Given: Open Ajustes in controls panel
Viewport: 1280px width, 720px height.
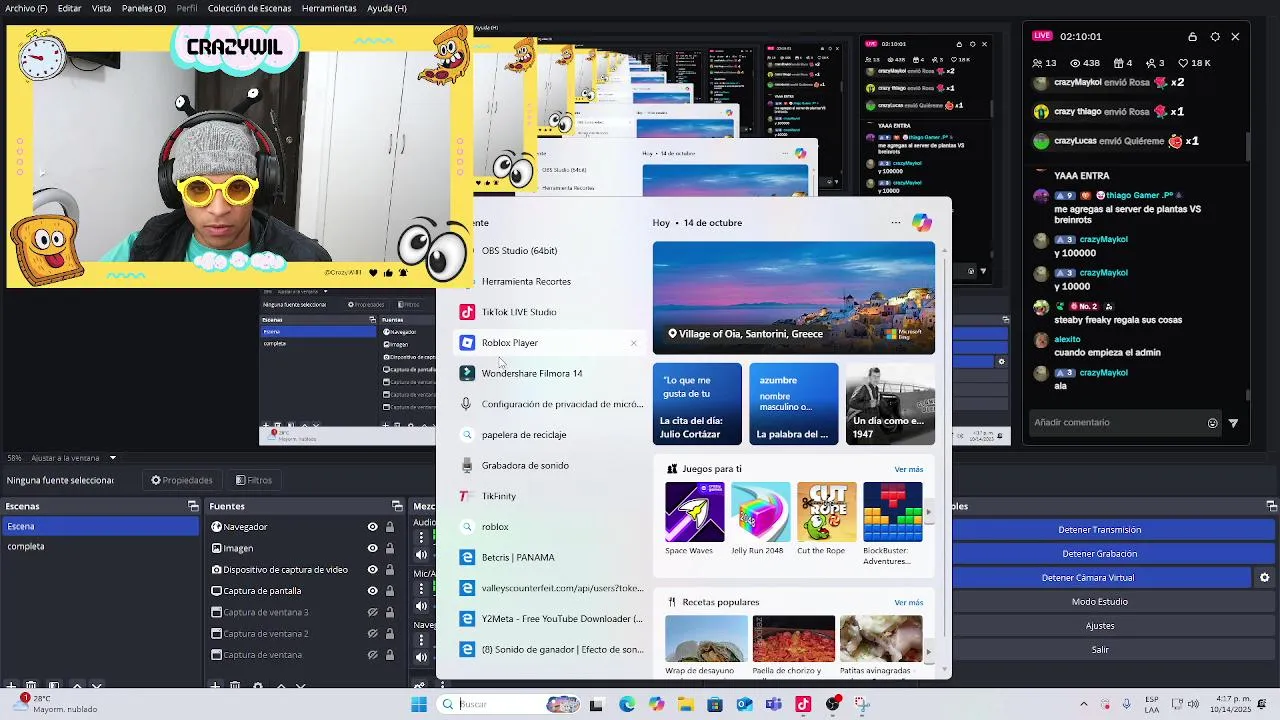Looking at the screenshot, I should pyautogui.click(x=1100, y=626).
